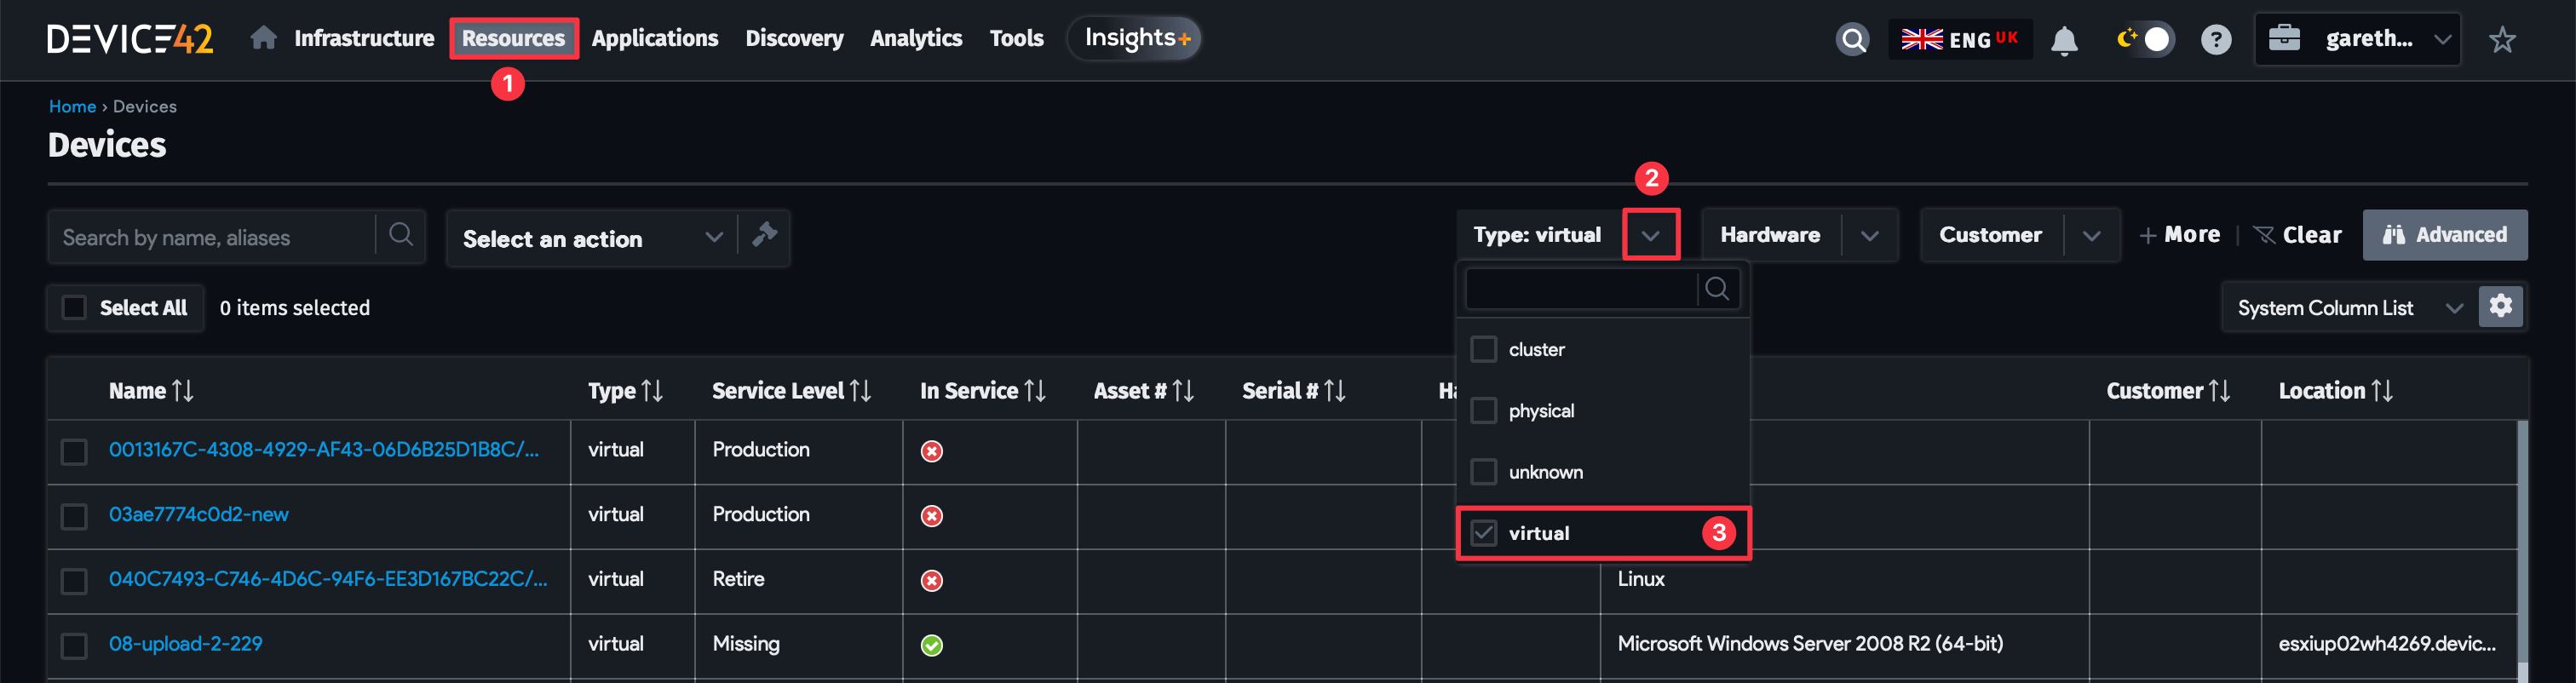Click the hammer action execute icon
Image resolution: width=2576 pixels, height=683 pixels.
(x=764, y=235)
